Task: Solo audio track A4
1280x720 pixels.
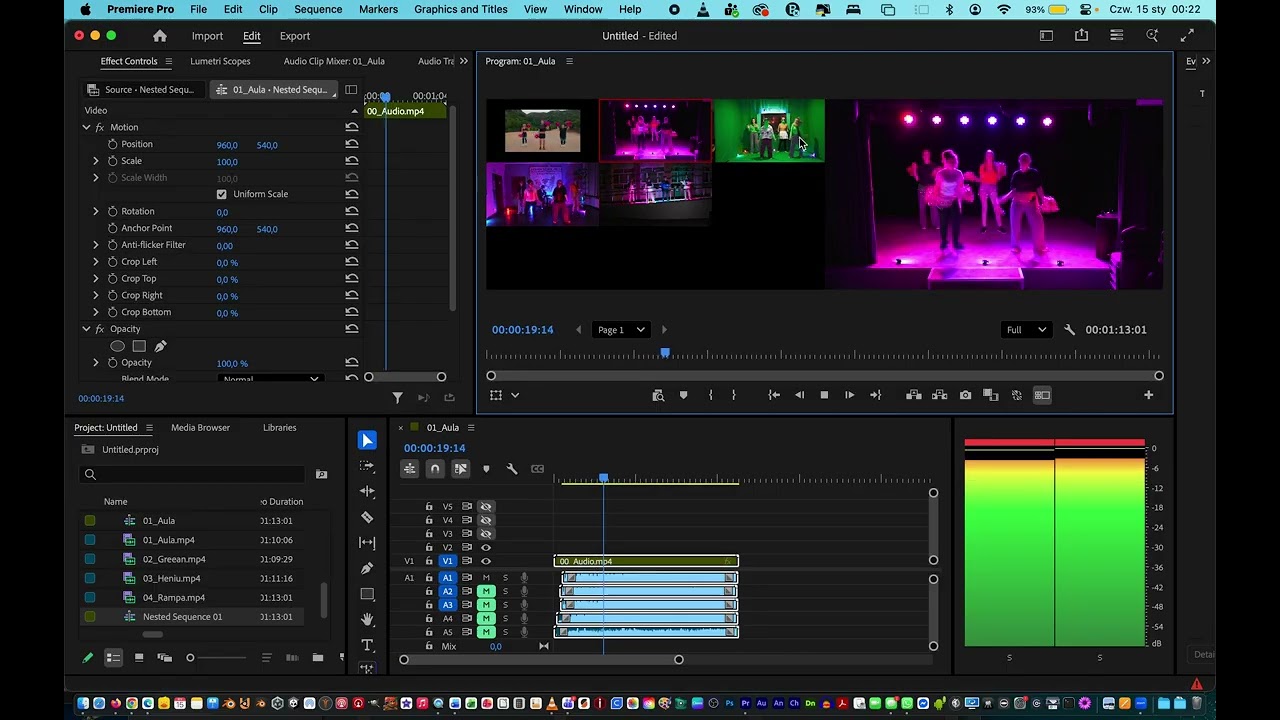Action: click(x=505, y=619)
